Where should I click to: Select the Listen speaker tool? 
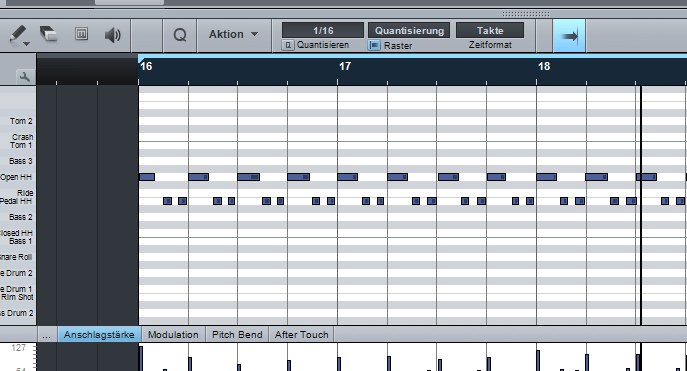point(113,35)
